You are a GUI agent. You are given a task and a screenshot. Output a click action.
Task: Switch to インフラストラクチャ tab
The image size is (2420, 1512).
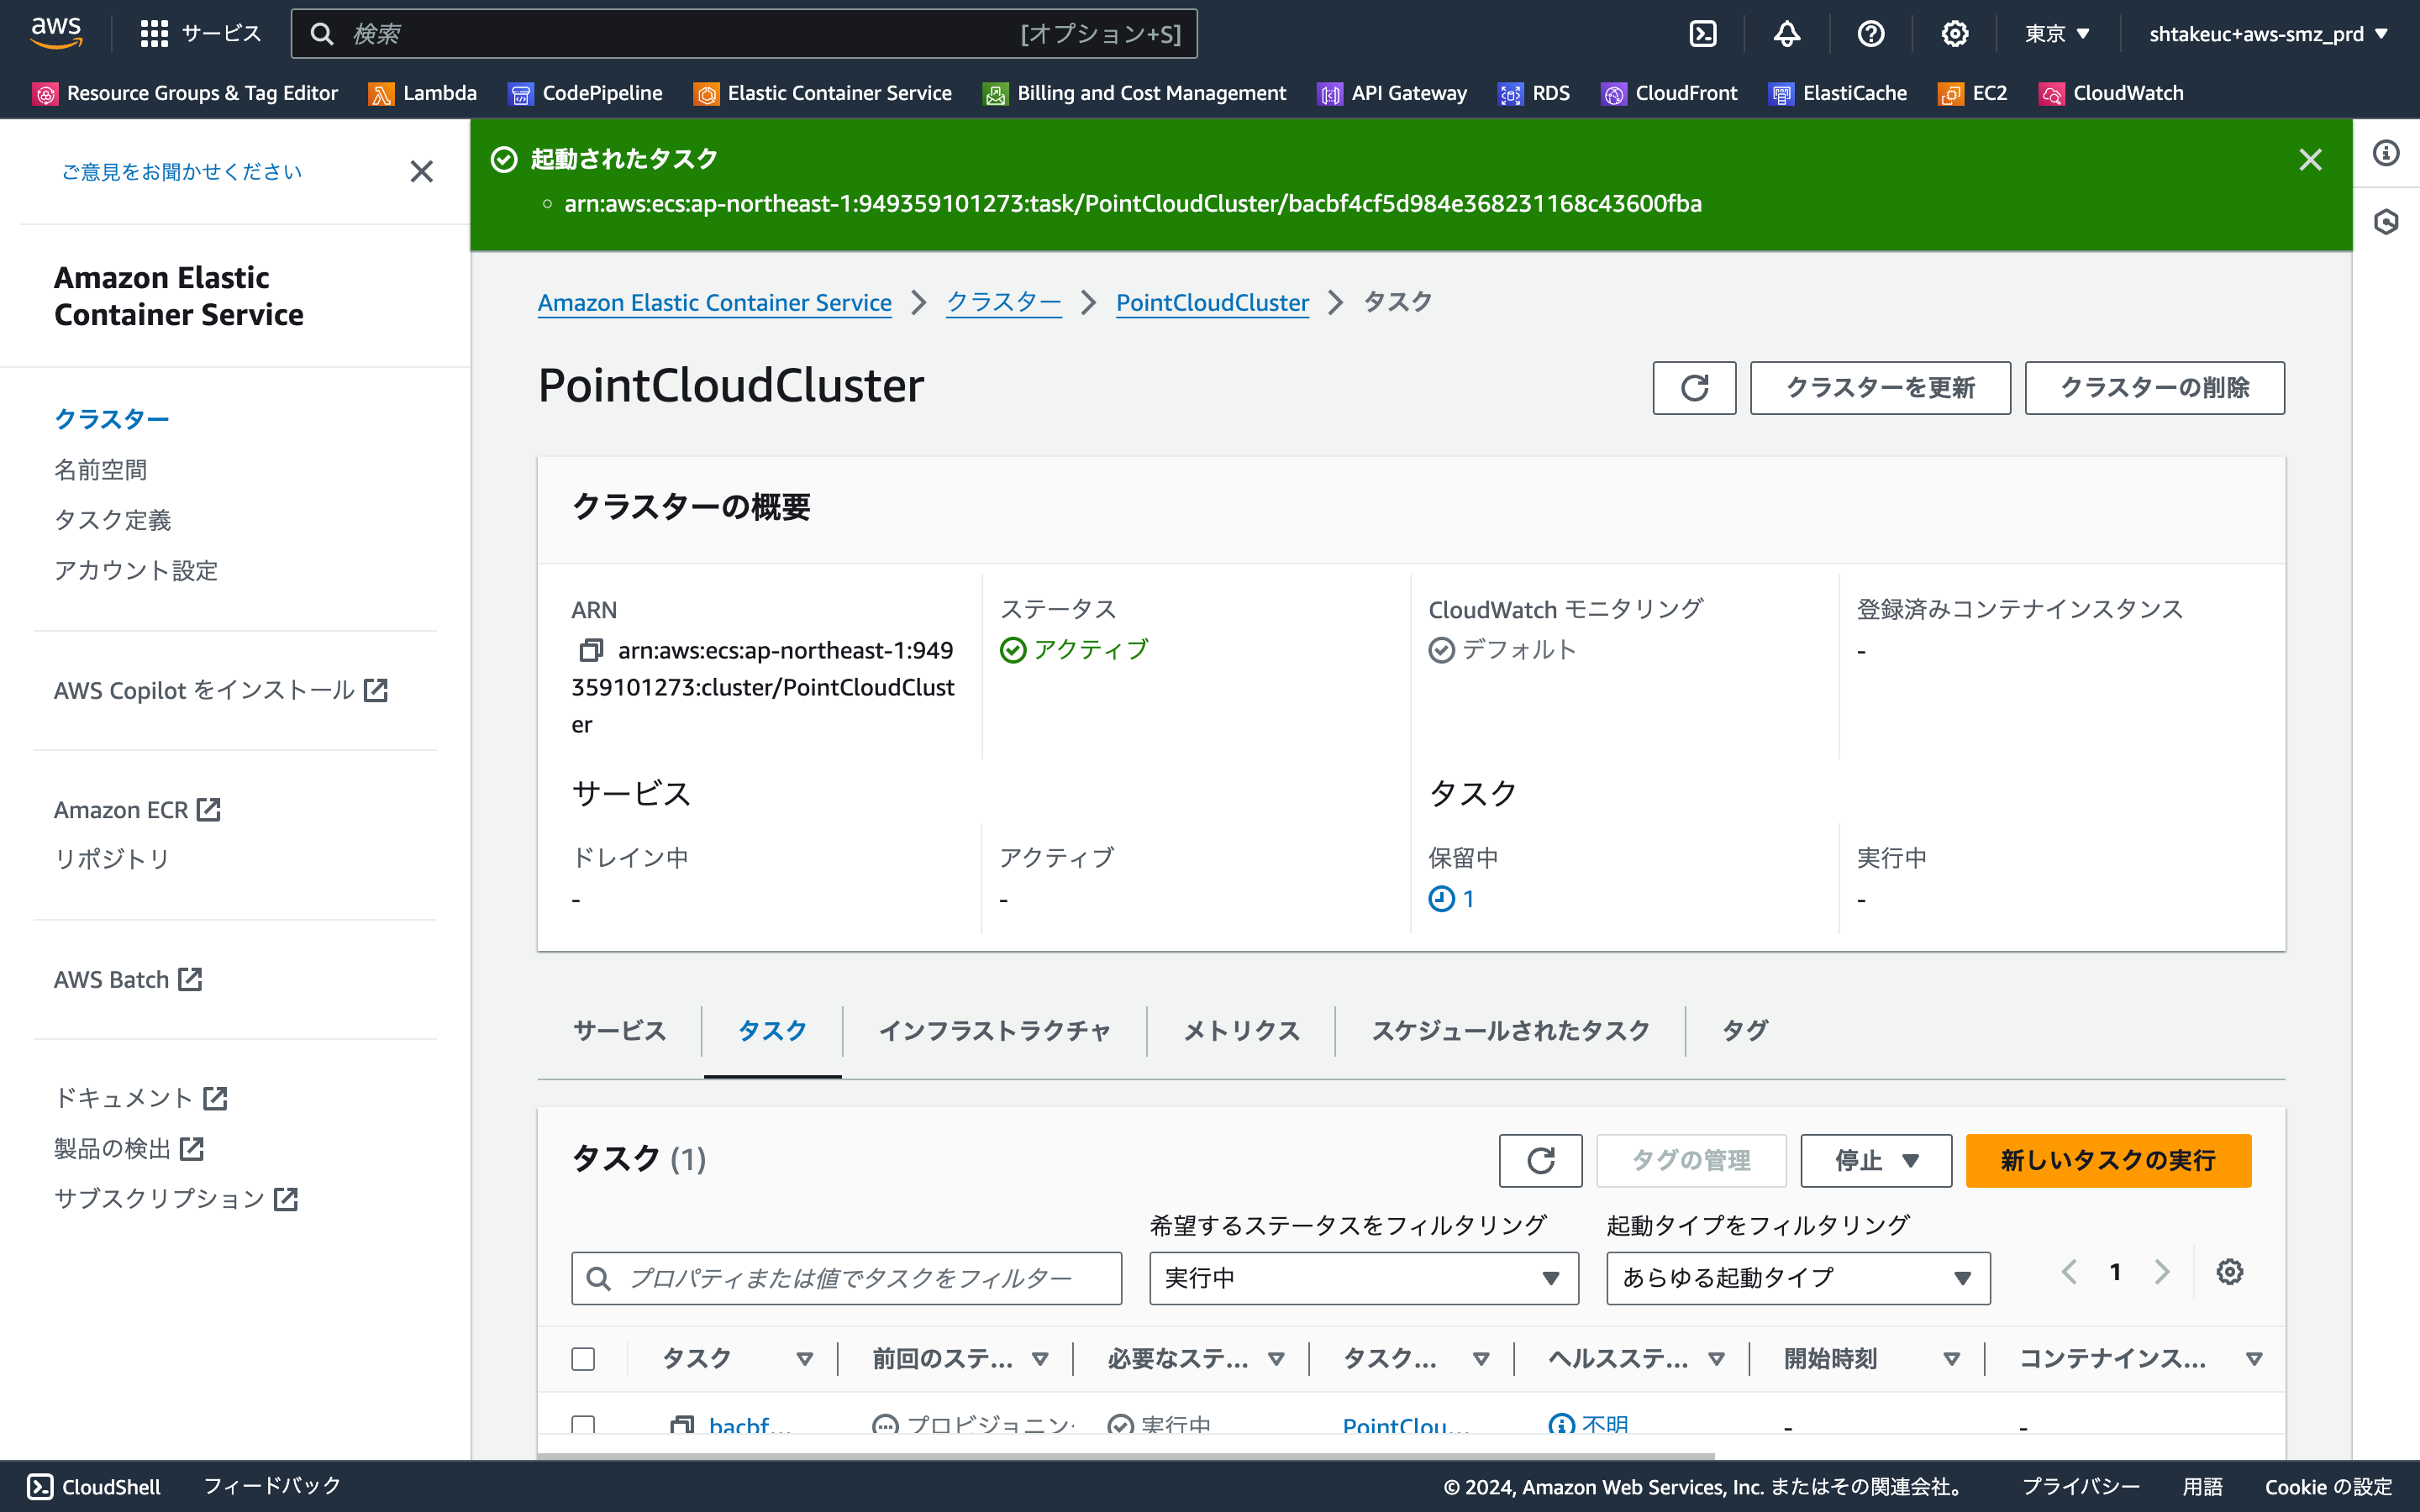click(994, 1031)
